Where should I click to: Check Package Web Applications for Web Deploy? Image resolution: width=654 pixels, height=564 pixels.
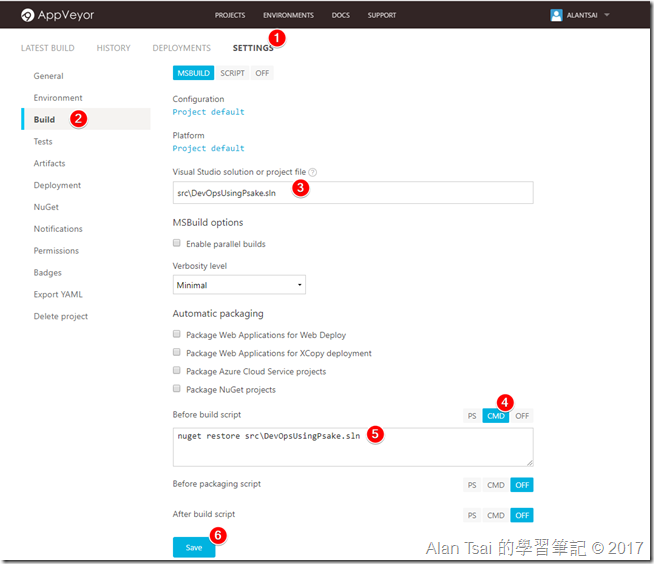[x=177, y=334]
